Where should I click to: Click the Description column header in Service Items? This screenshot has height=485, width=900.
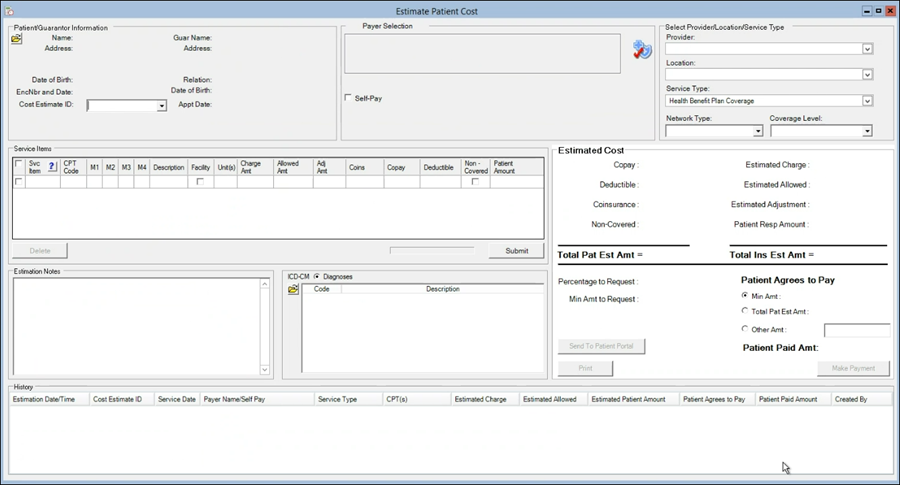pos(168,167)
